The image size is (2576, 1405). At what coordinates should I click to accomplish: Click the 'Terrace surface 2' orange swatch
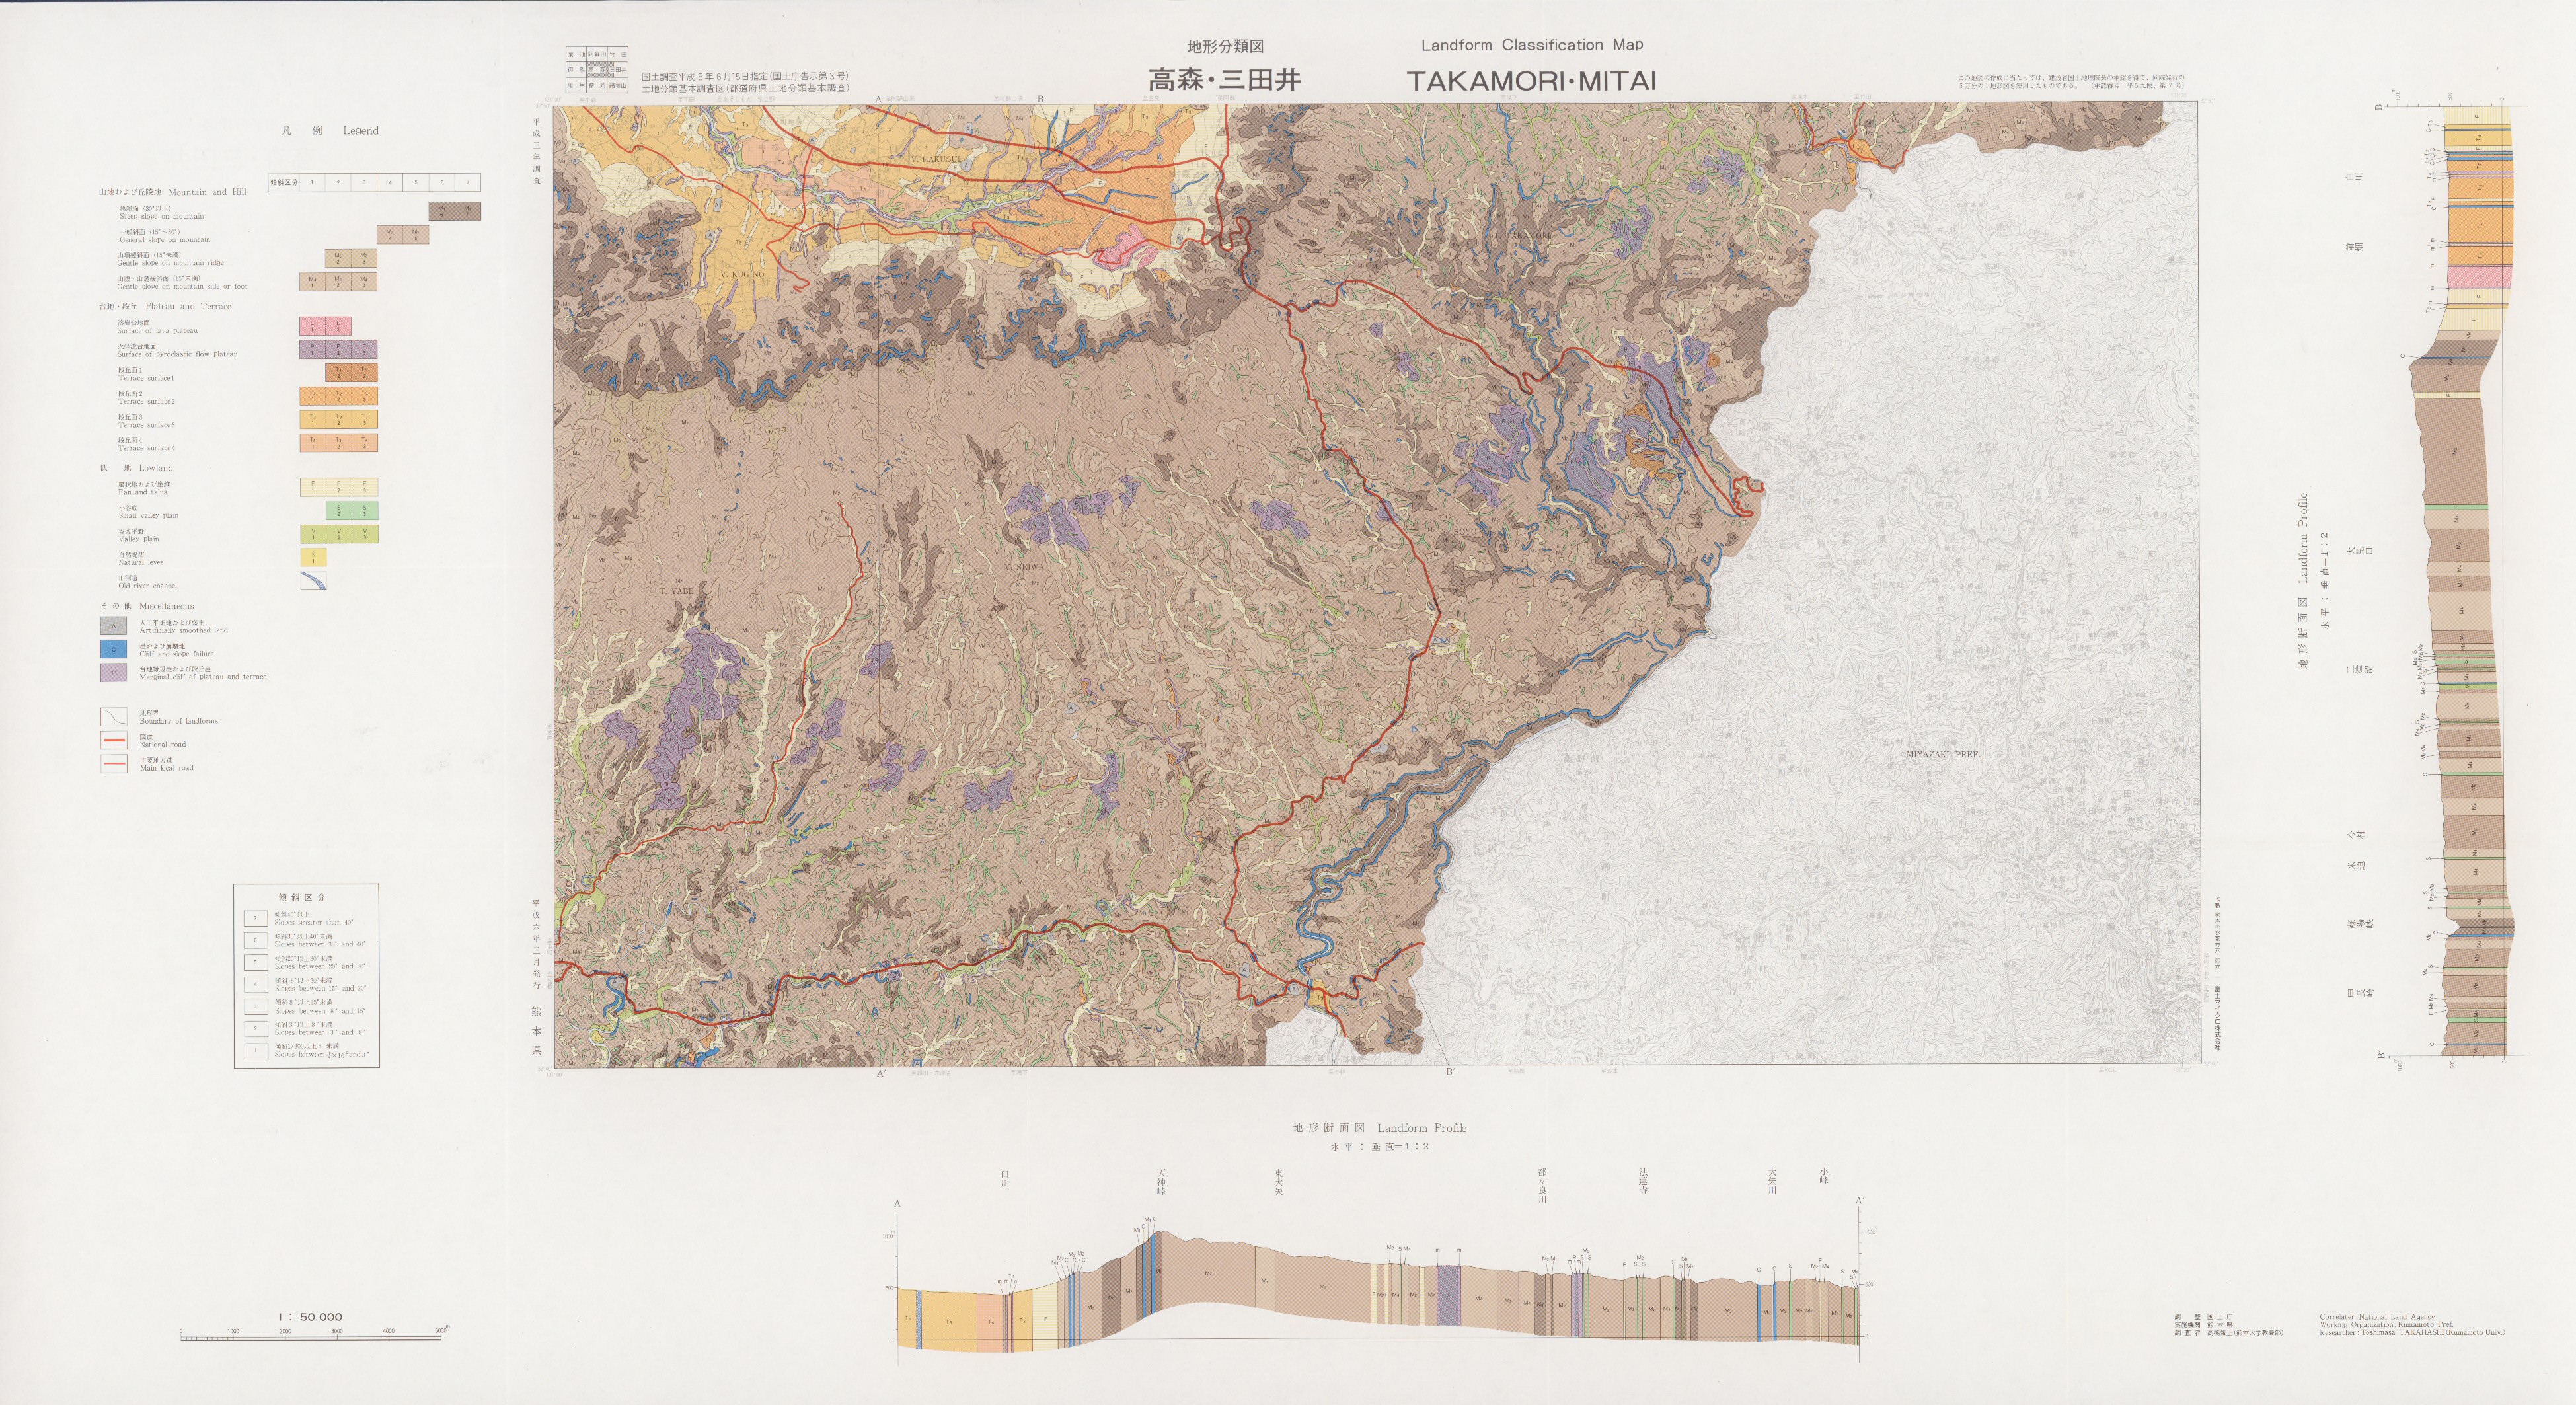(339, 396)
